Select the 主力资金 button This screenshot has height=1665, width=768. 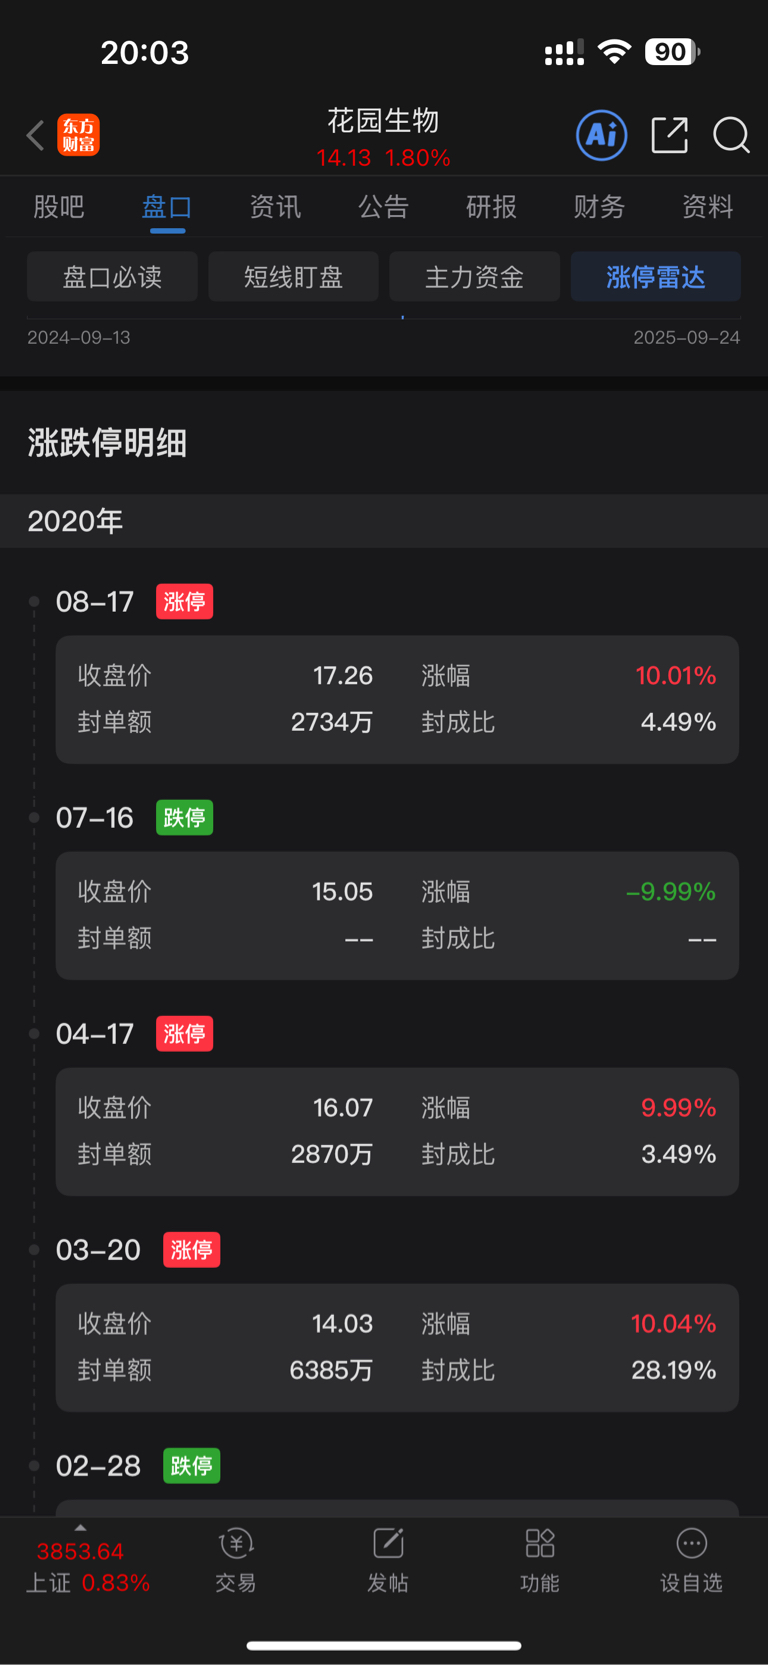(x=474, y=277)
